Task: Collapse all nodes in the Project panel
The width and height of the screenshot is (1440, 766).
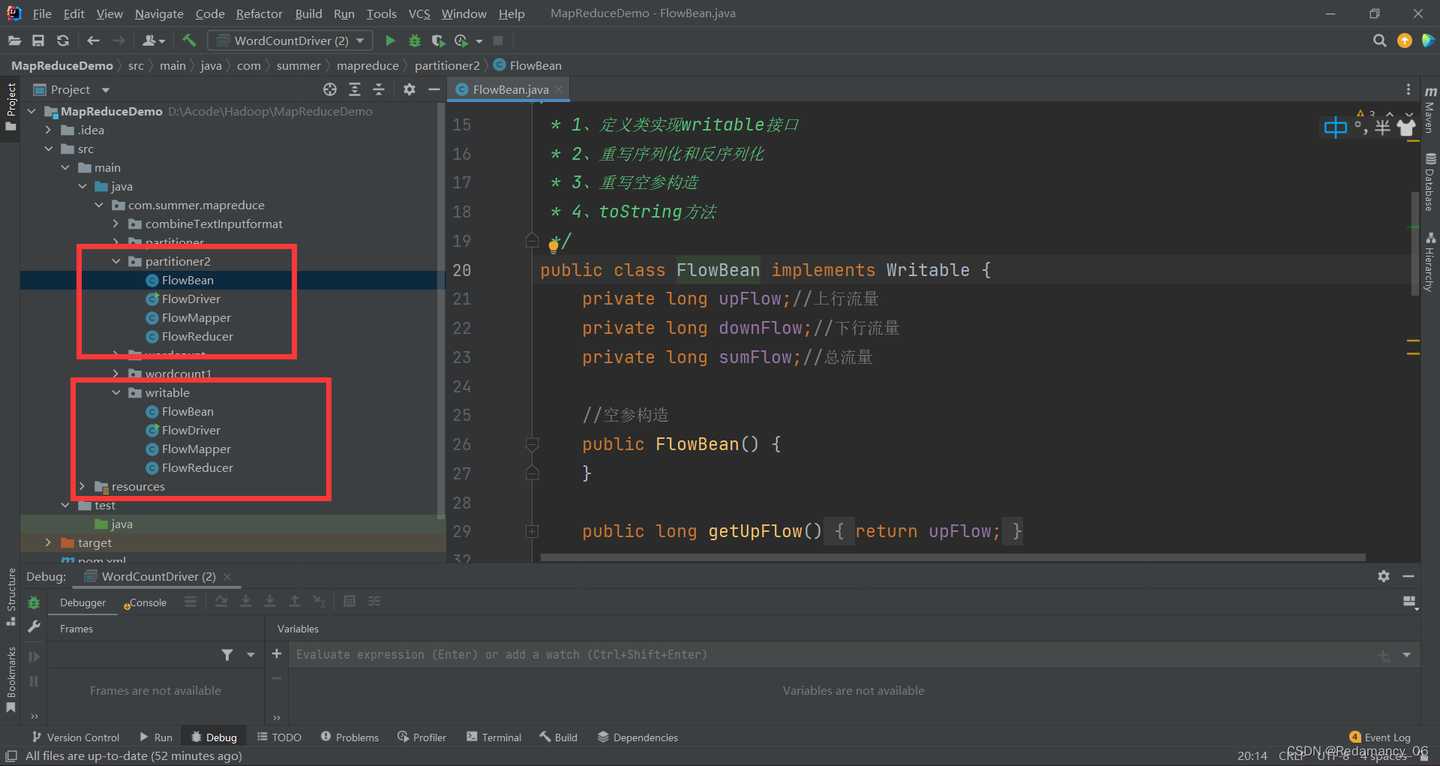Action: coord(378,90)
